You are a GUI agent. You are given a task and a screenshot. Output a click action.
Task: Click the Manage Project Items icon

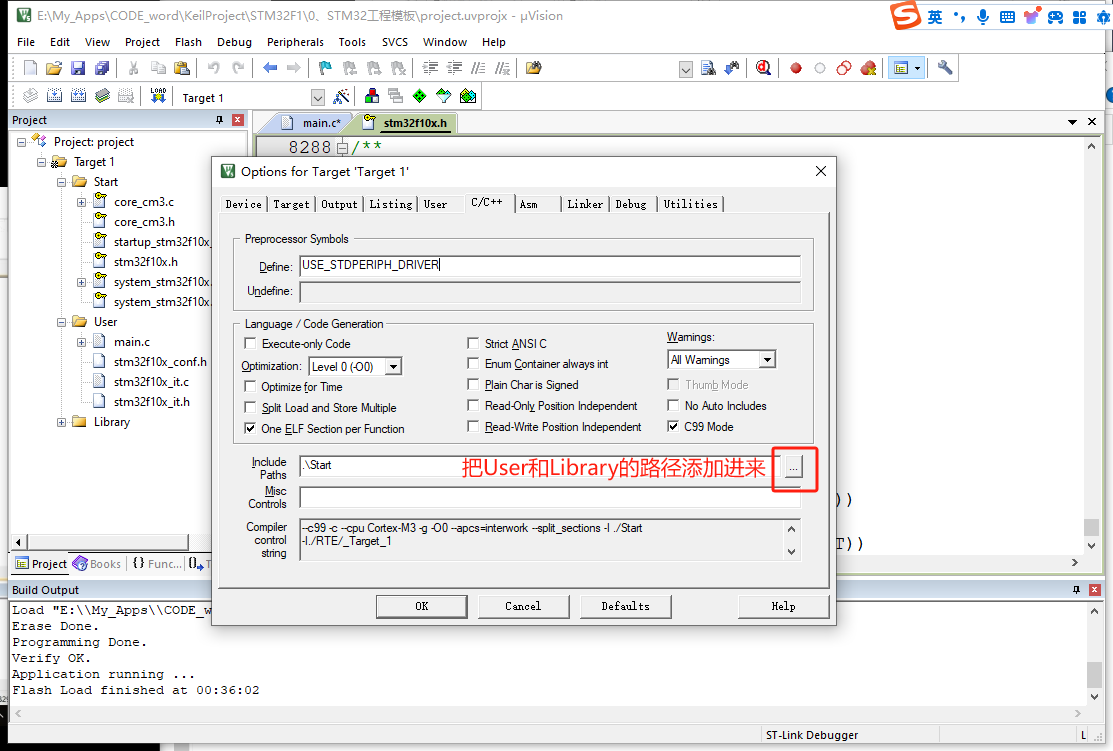tap(371, 97)
